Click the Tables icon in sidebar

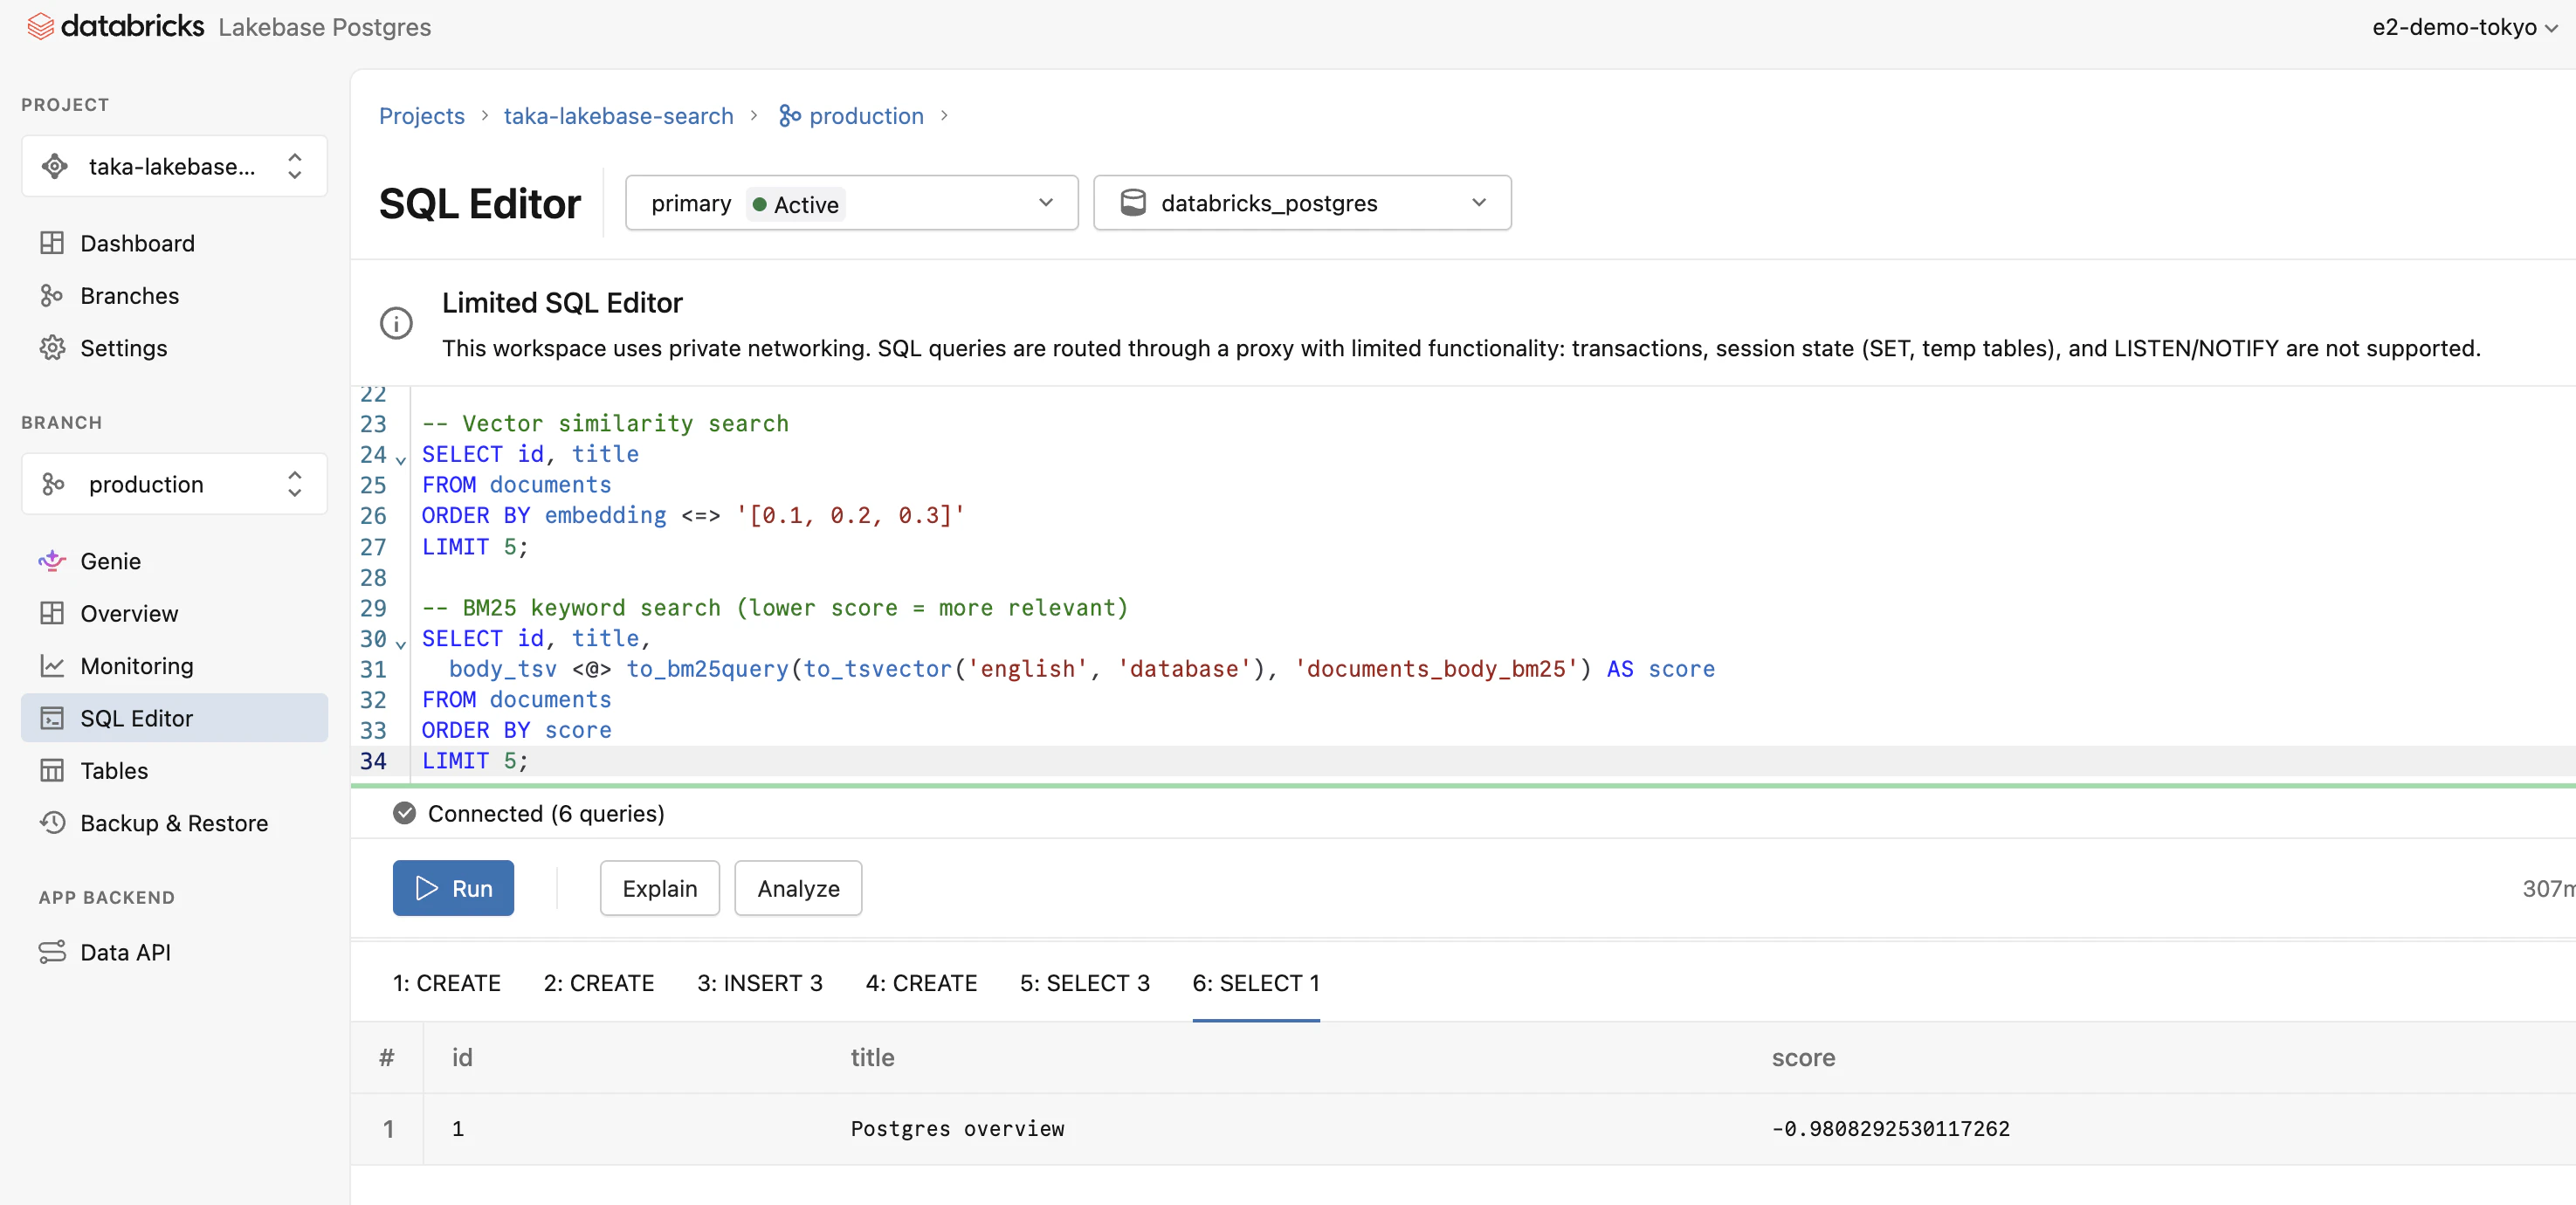click(x=52, y=770)
